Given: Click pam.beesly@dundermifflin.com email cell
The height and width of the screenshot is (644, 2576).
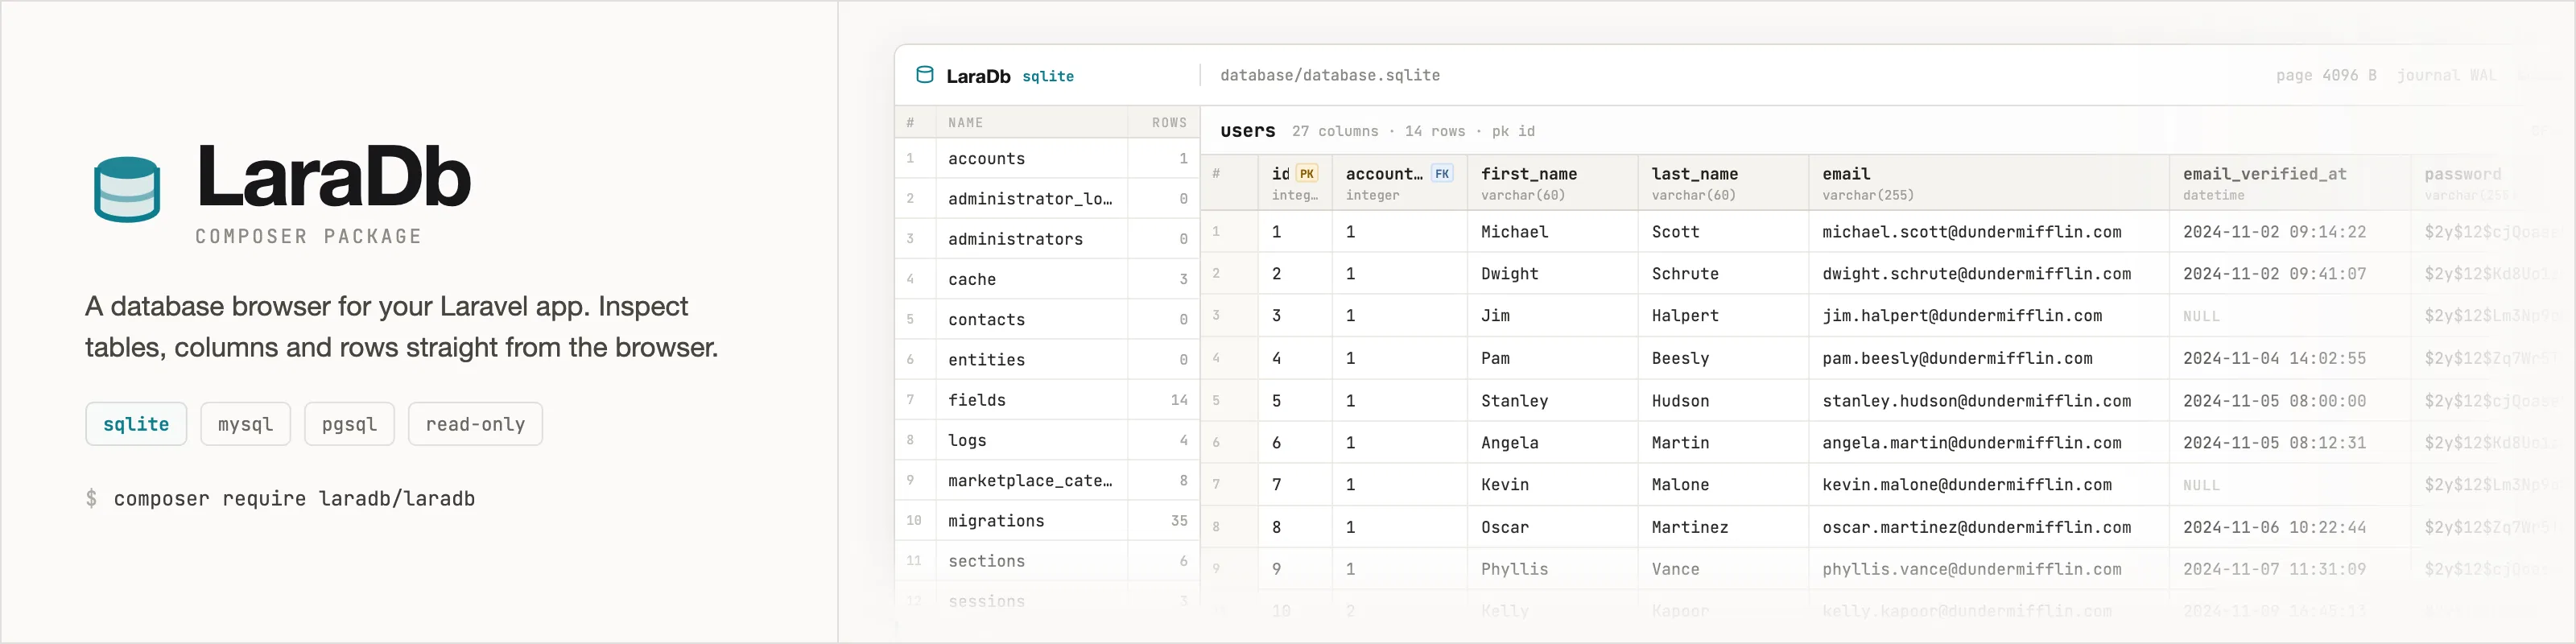Looking at the screenshot, I should point(1989,358).
